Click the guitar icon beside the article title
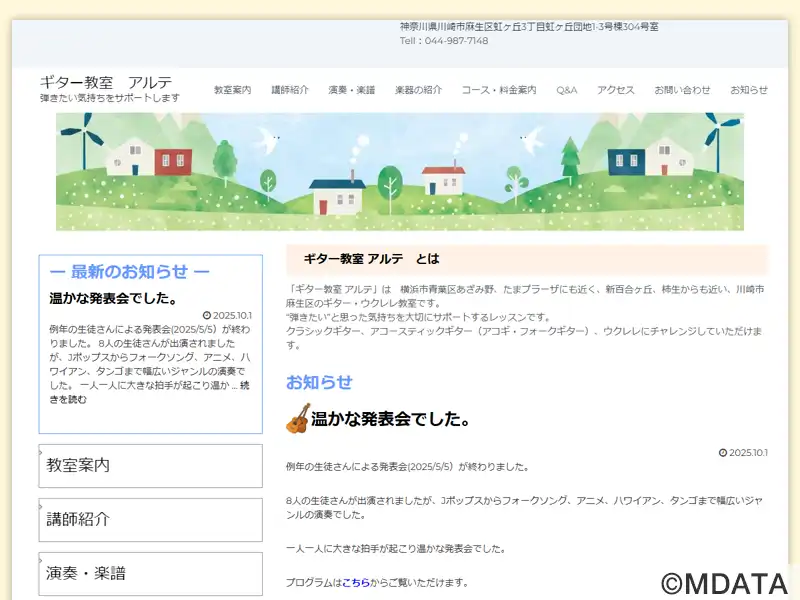This screenshot has width=800, height=600. coord(298,419)
